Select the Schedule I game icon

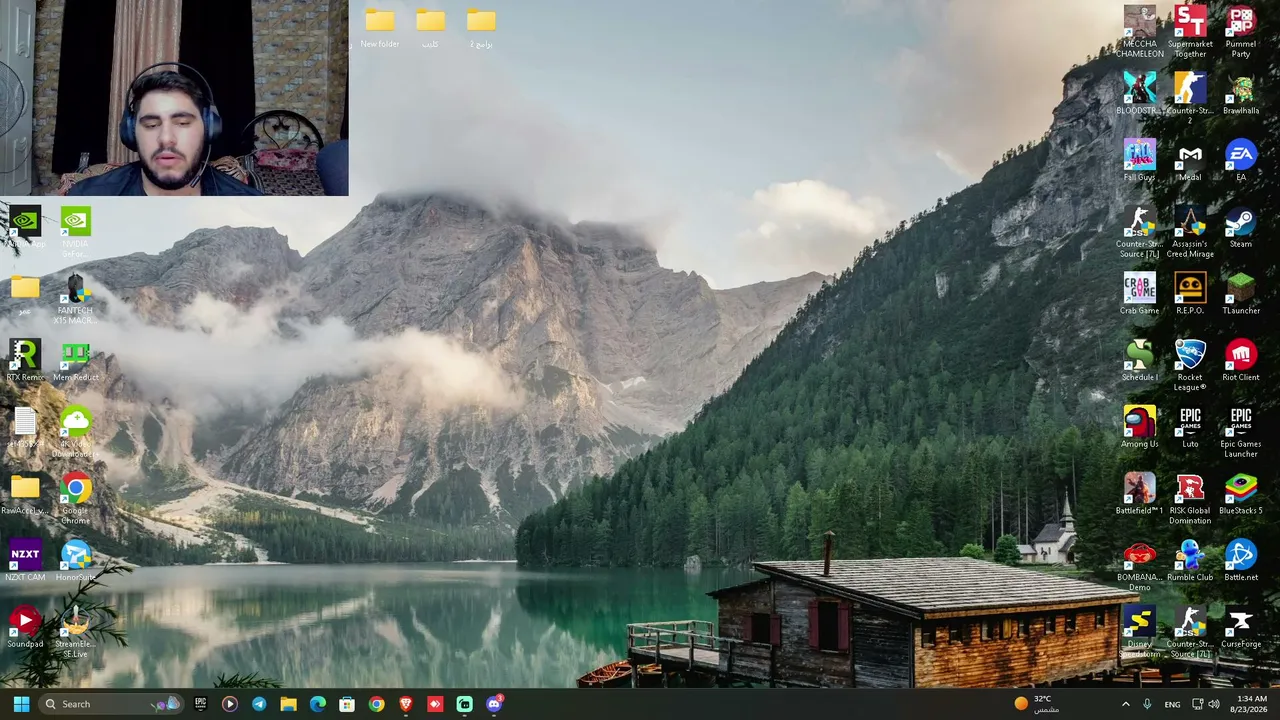(x=1139, y=361)
